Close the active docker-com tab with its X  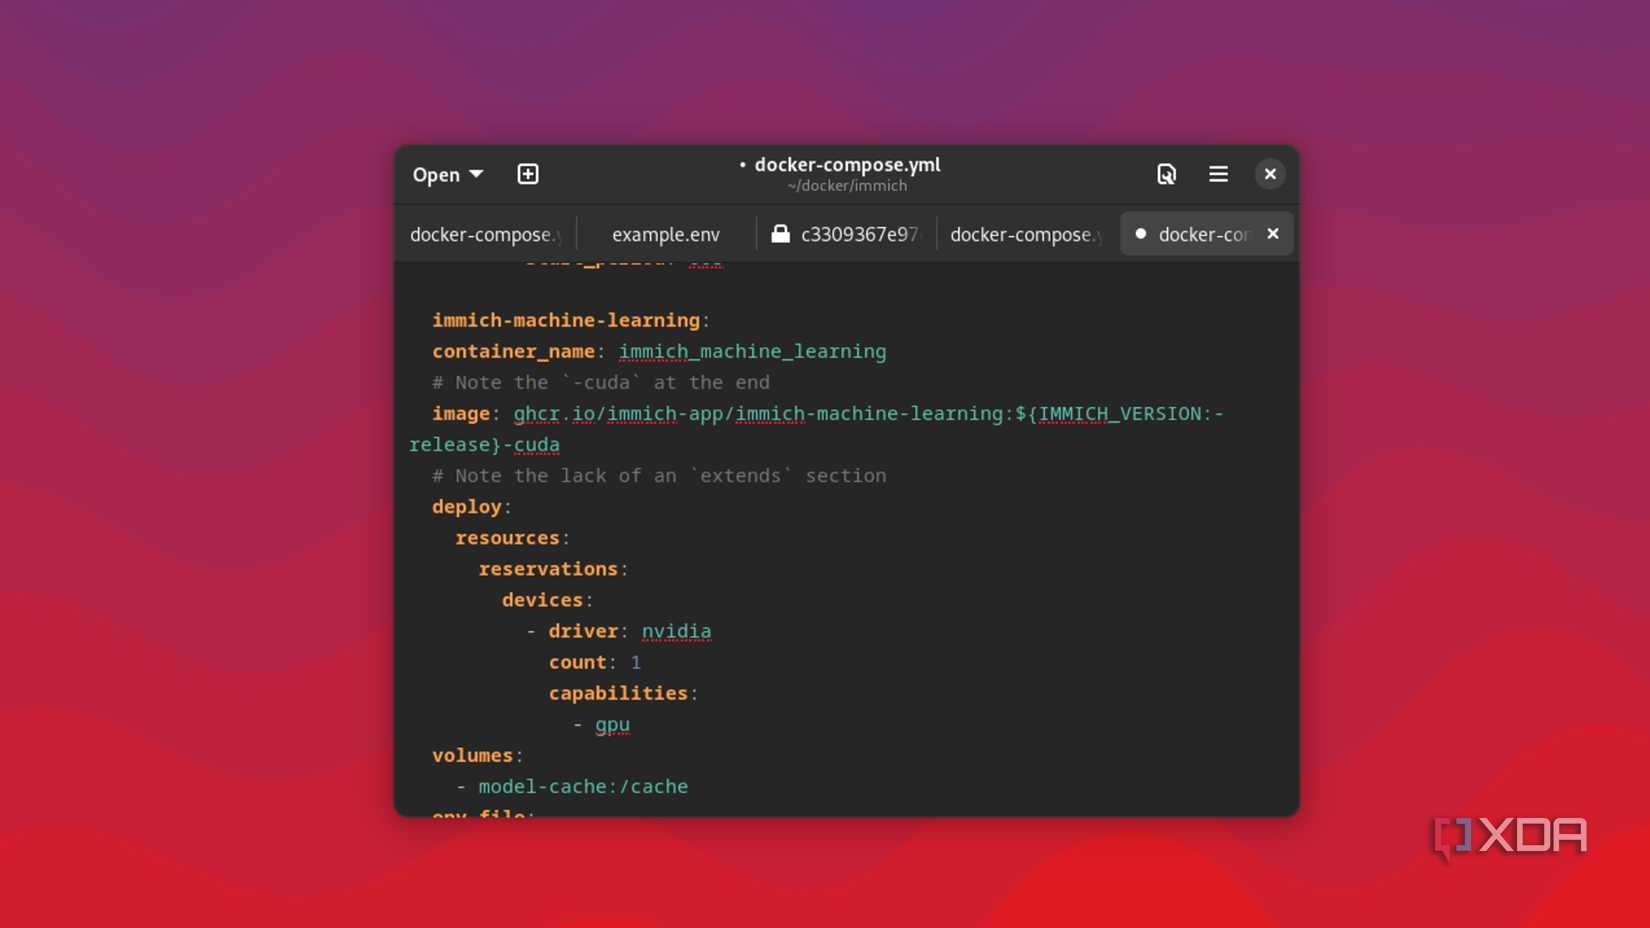(1272, 234)
